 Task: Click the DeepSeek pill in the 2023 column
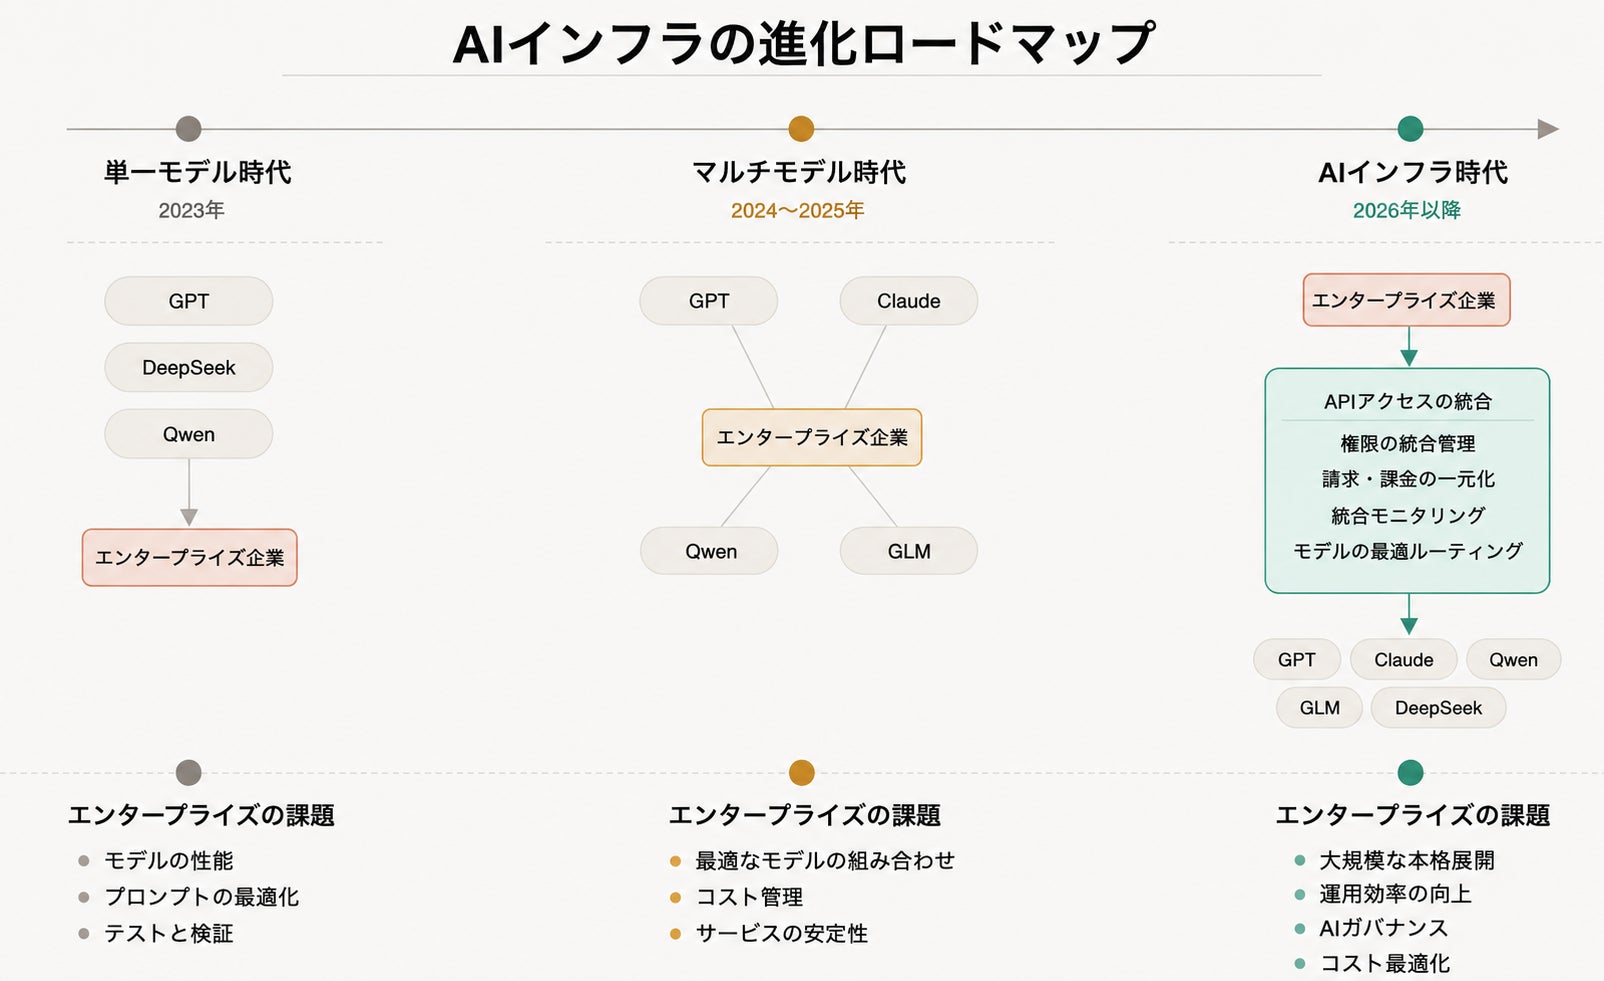click(188, 367)
